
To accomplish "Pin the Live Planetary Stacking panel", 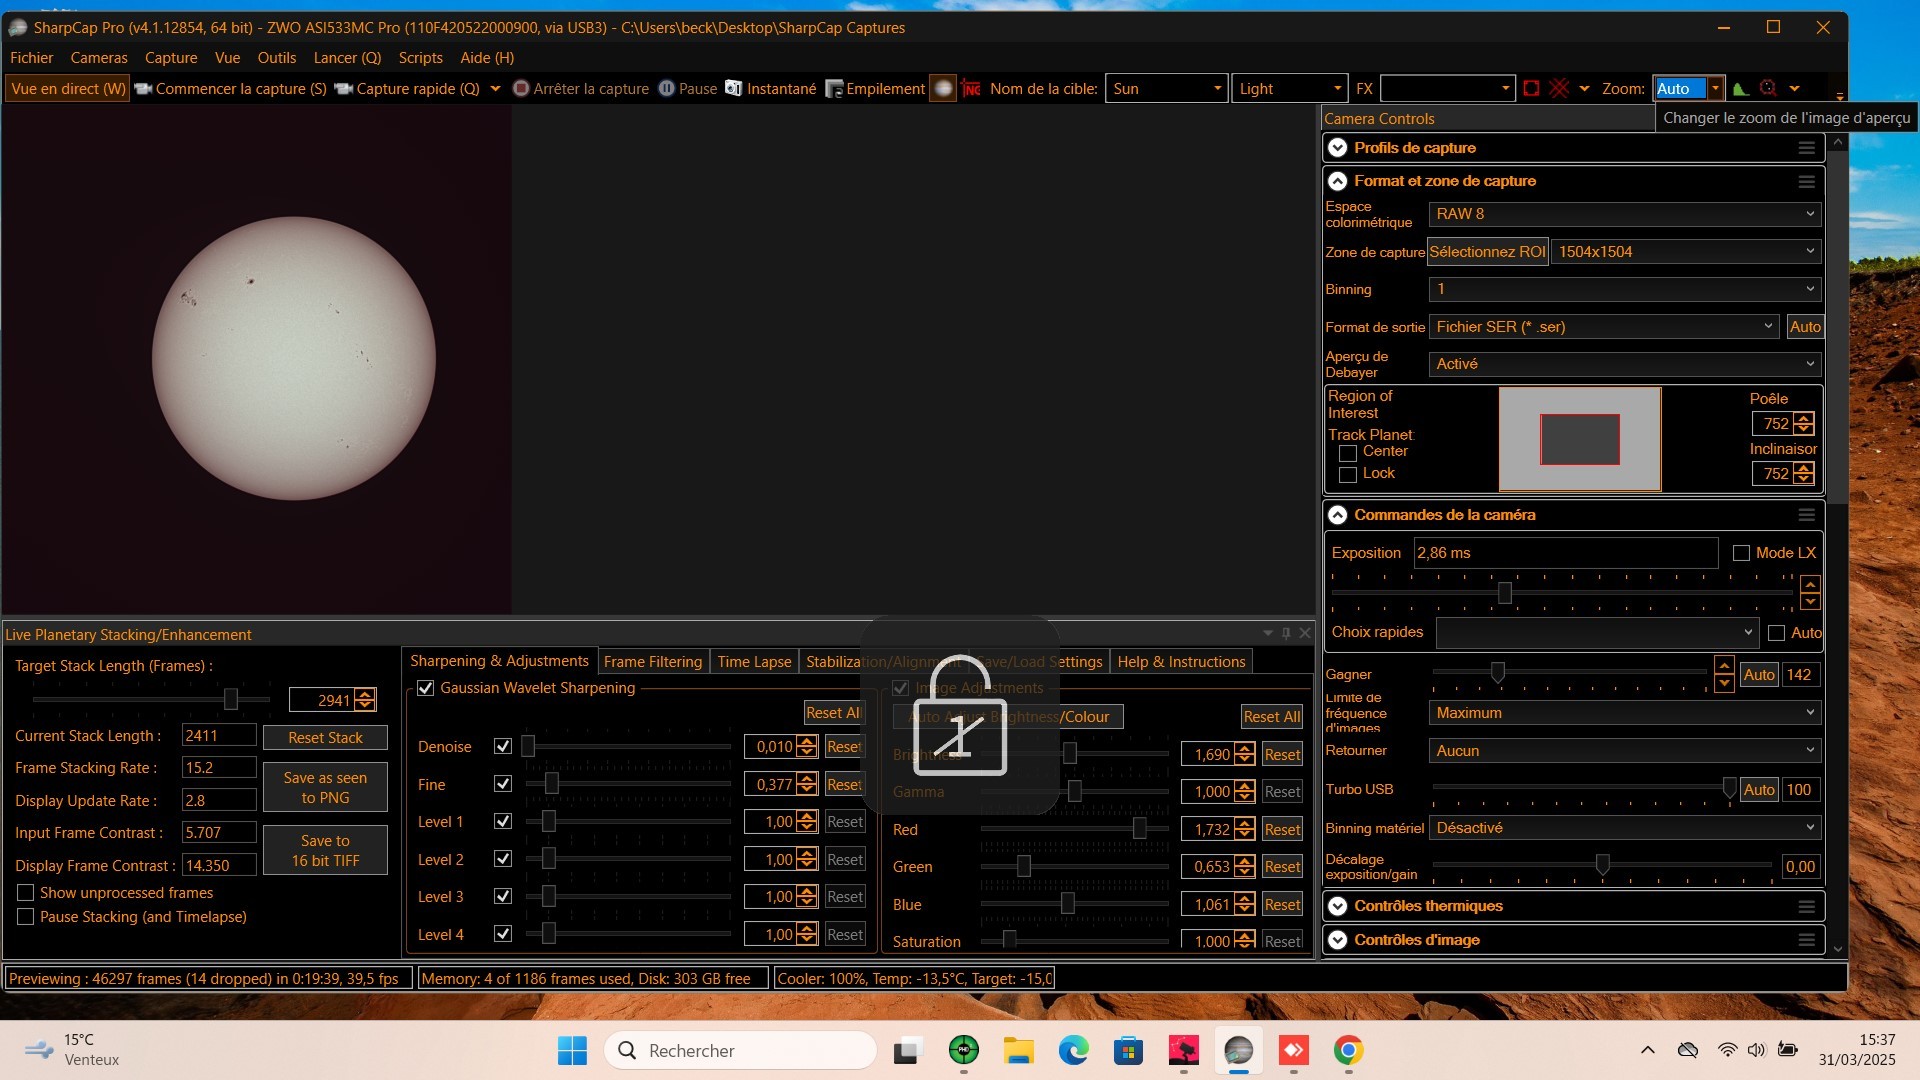I will (x=1286, y=633).
